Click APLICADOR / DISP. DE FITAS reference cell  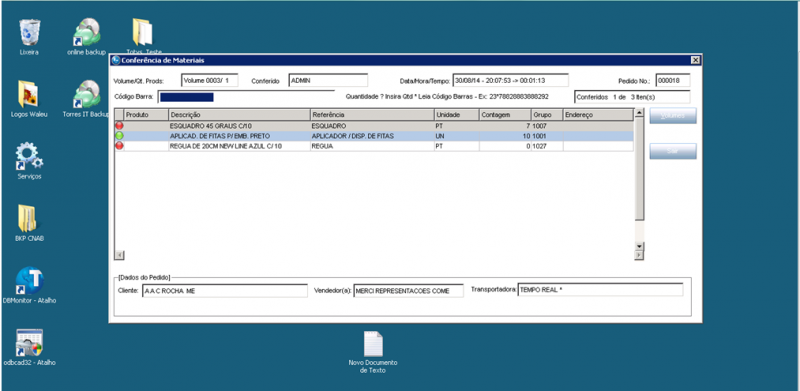tap(372, 136)
